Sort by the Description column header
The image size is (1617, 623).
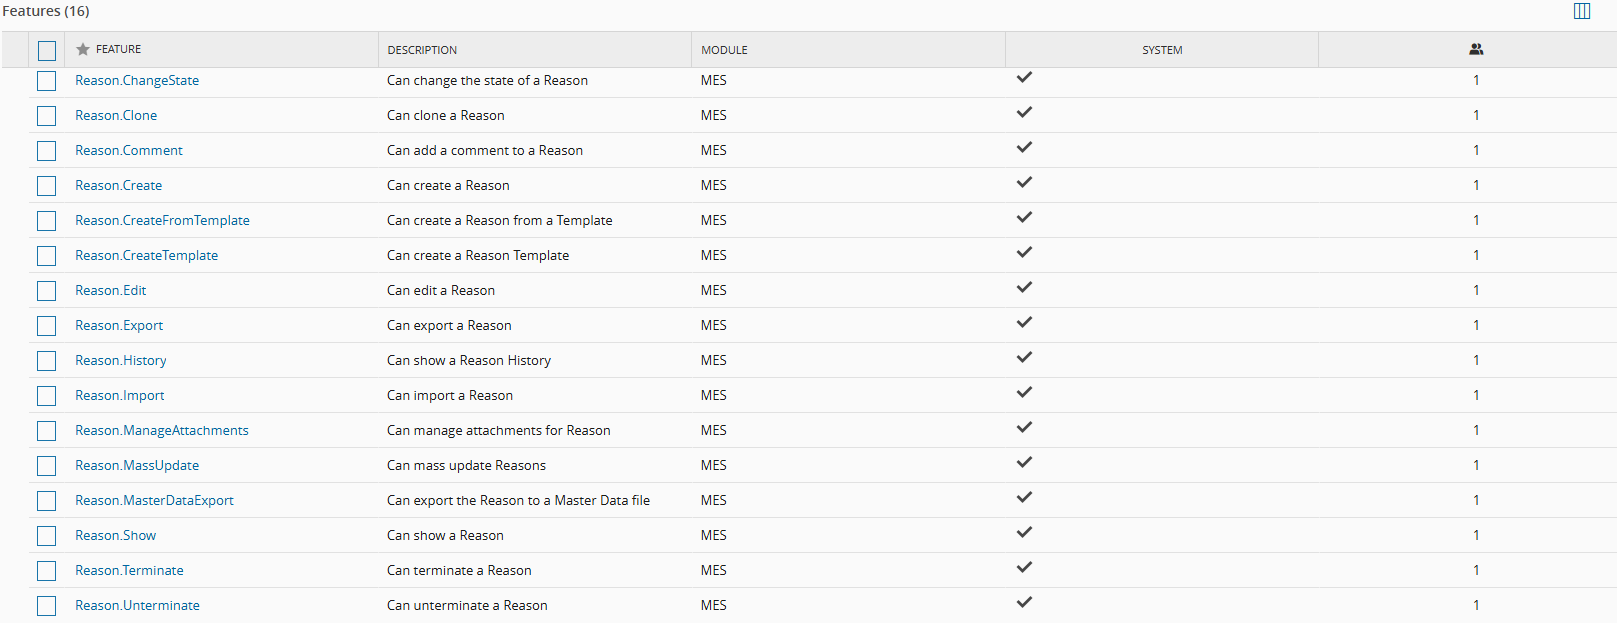pos(422,50)
